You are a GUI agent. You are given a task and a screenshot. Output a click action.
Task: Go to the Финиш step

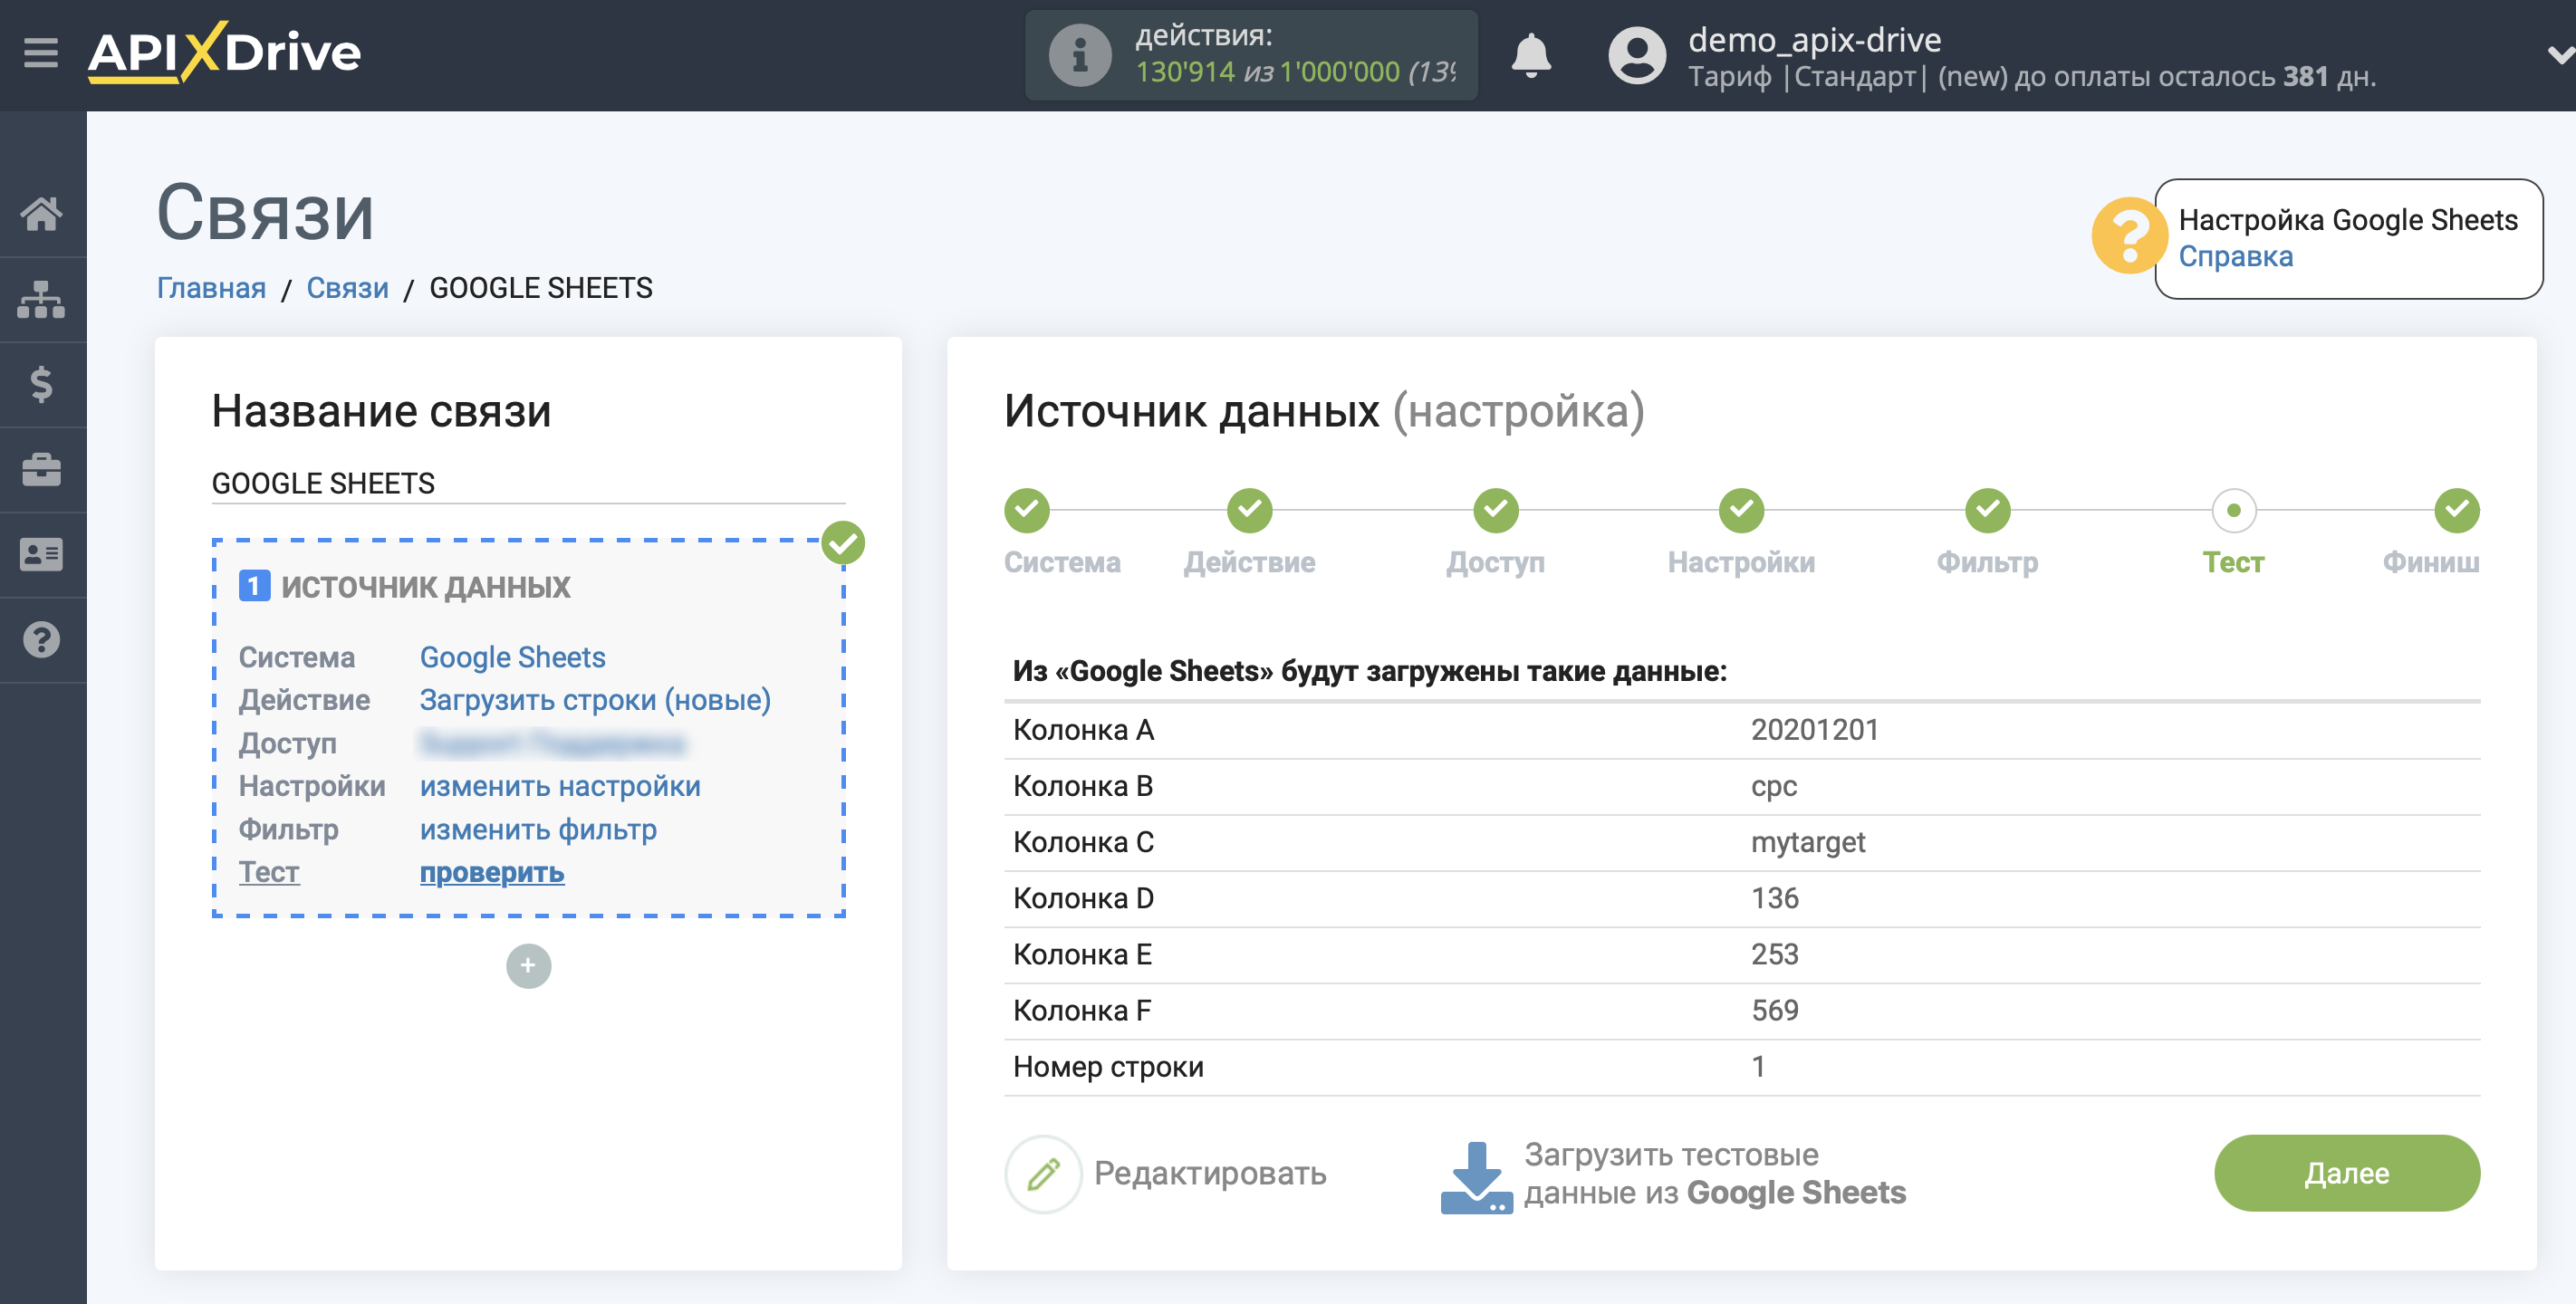tap(2456, 511)
